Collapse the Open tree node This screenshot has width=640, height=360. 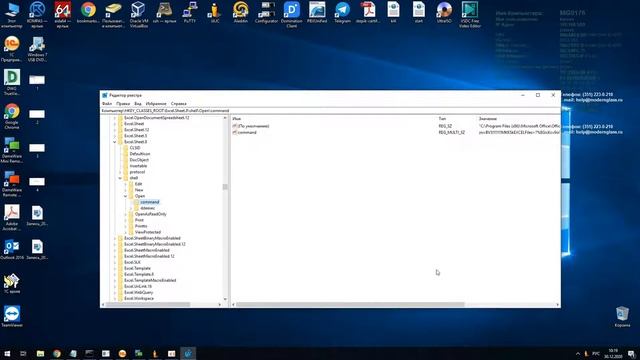pyautogui.click(x=125, y=196)
